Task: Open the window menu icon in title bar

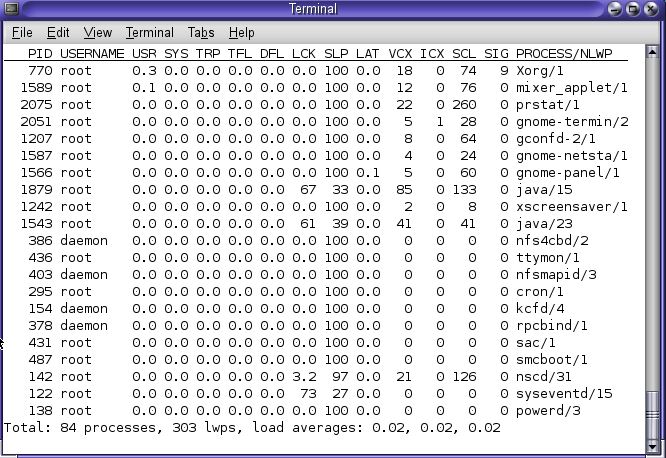Action: pyautogui.click(x=11, y=8)
